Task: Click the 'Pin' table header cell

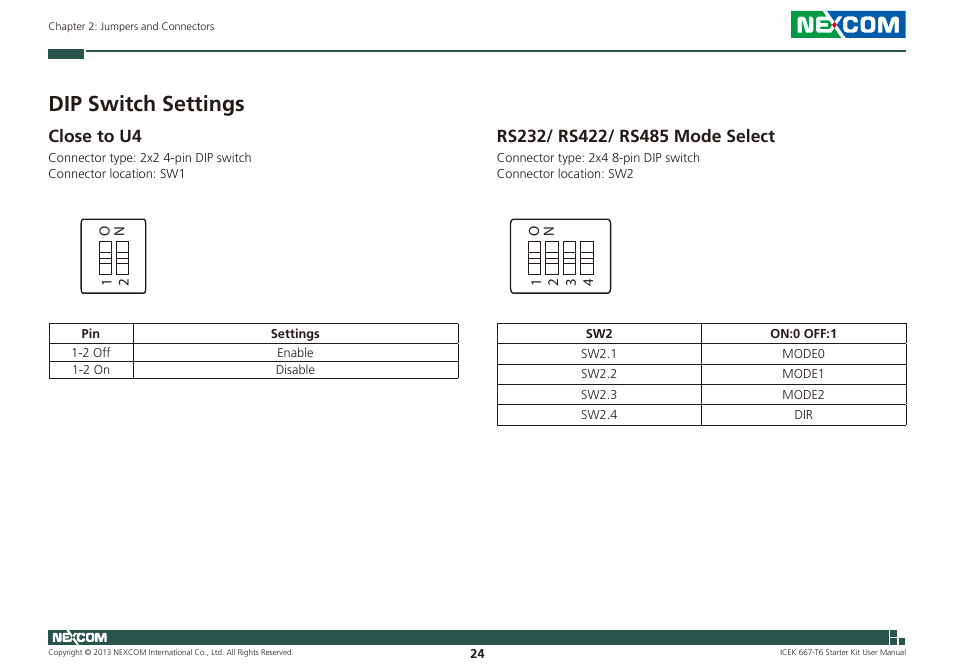Action: (91, 333)
